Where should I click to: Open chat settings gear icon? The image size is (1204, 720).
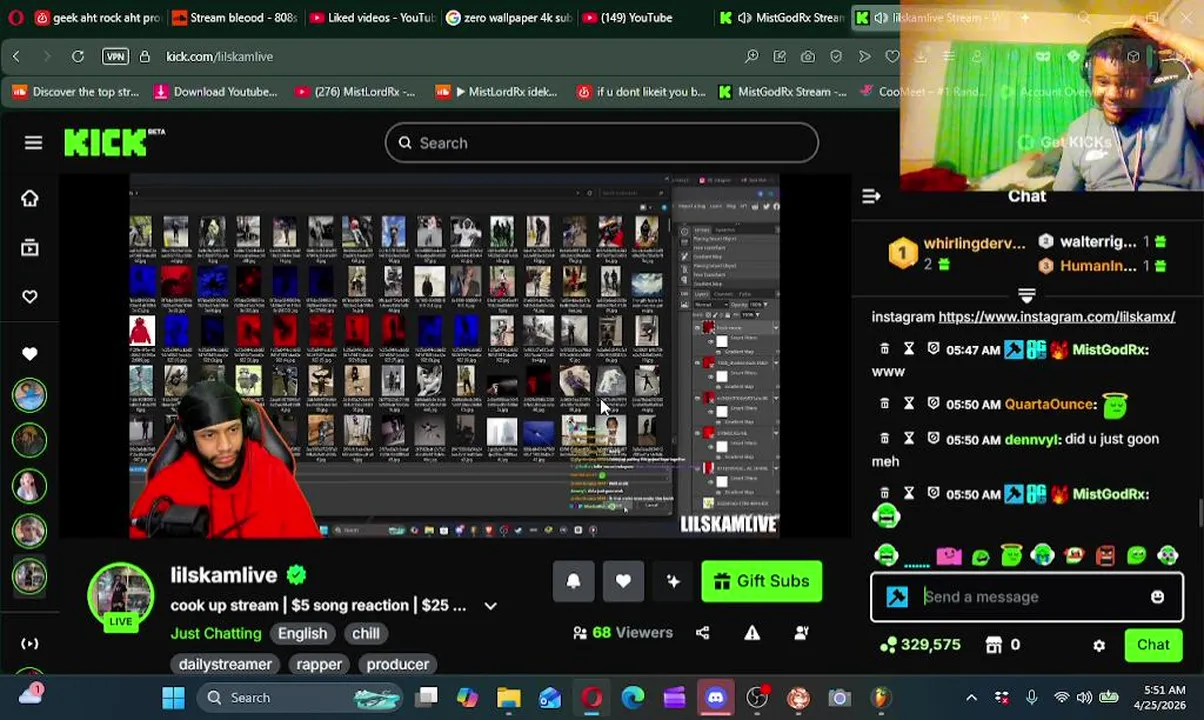pyautogui.click(x=1099, y=646)
